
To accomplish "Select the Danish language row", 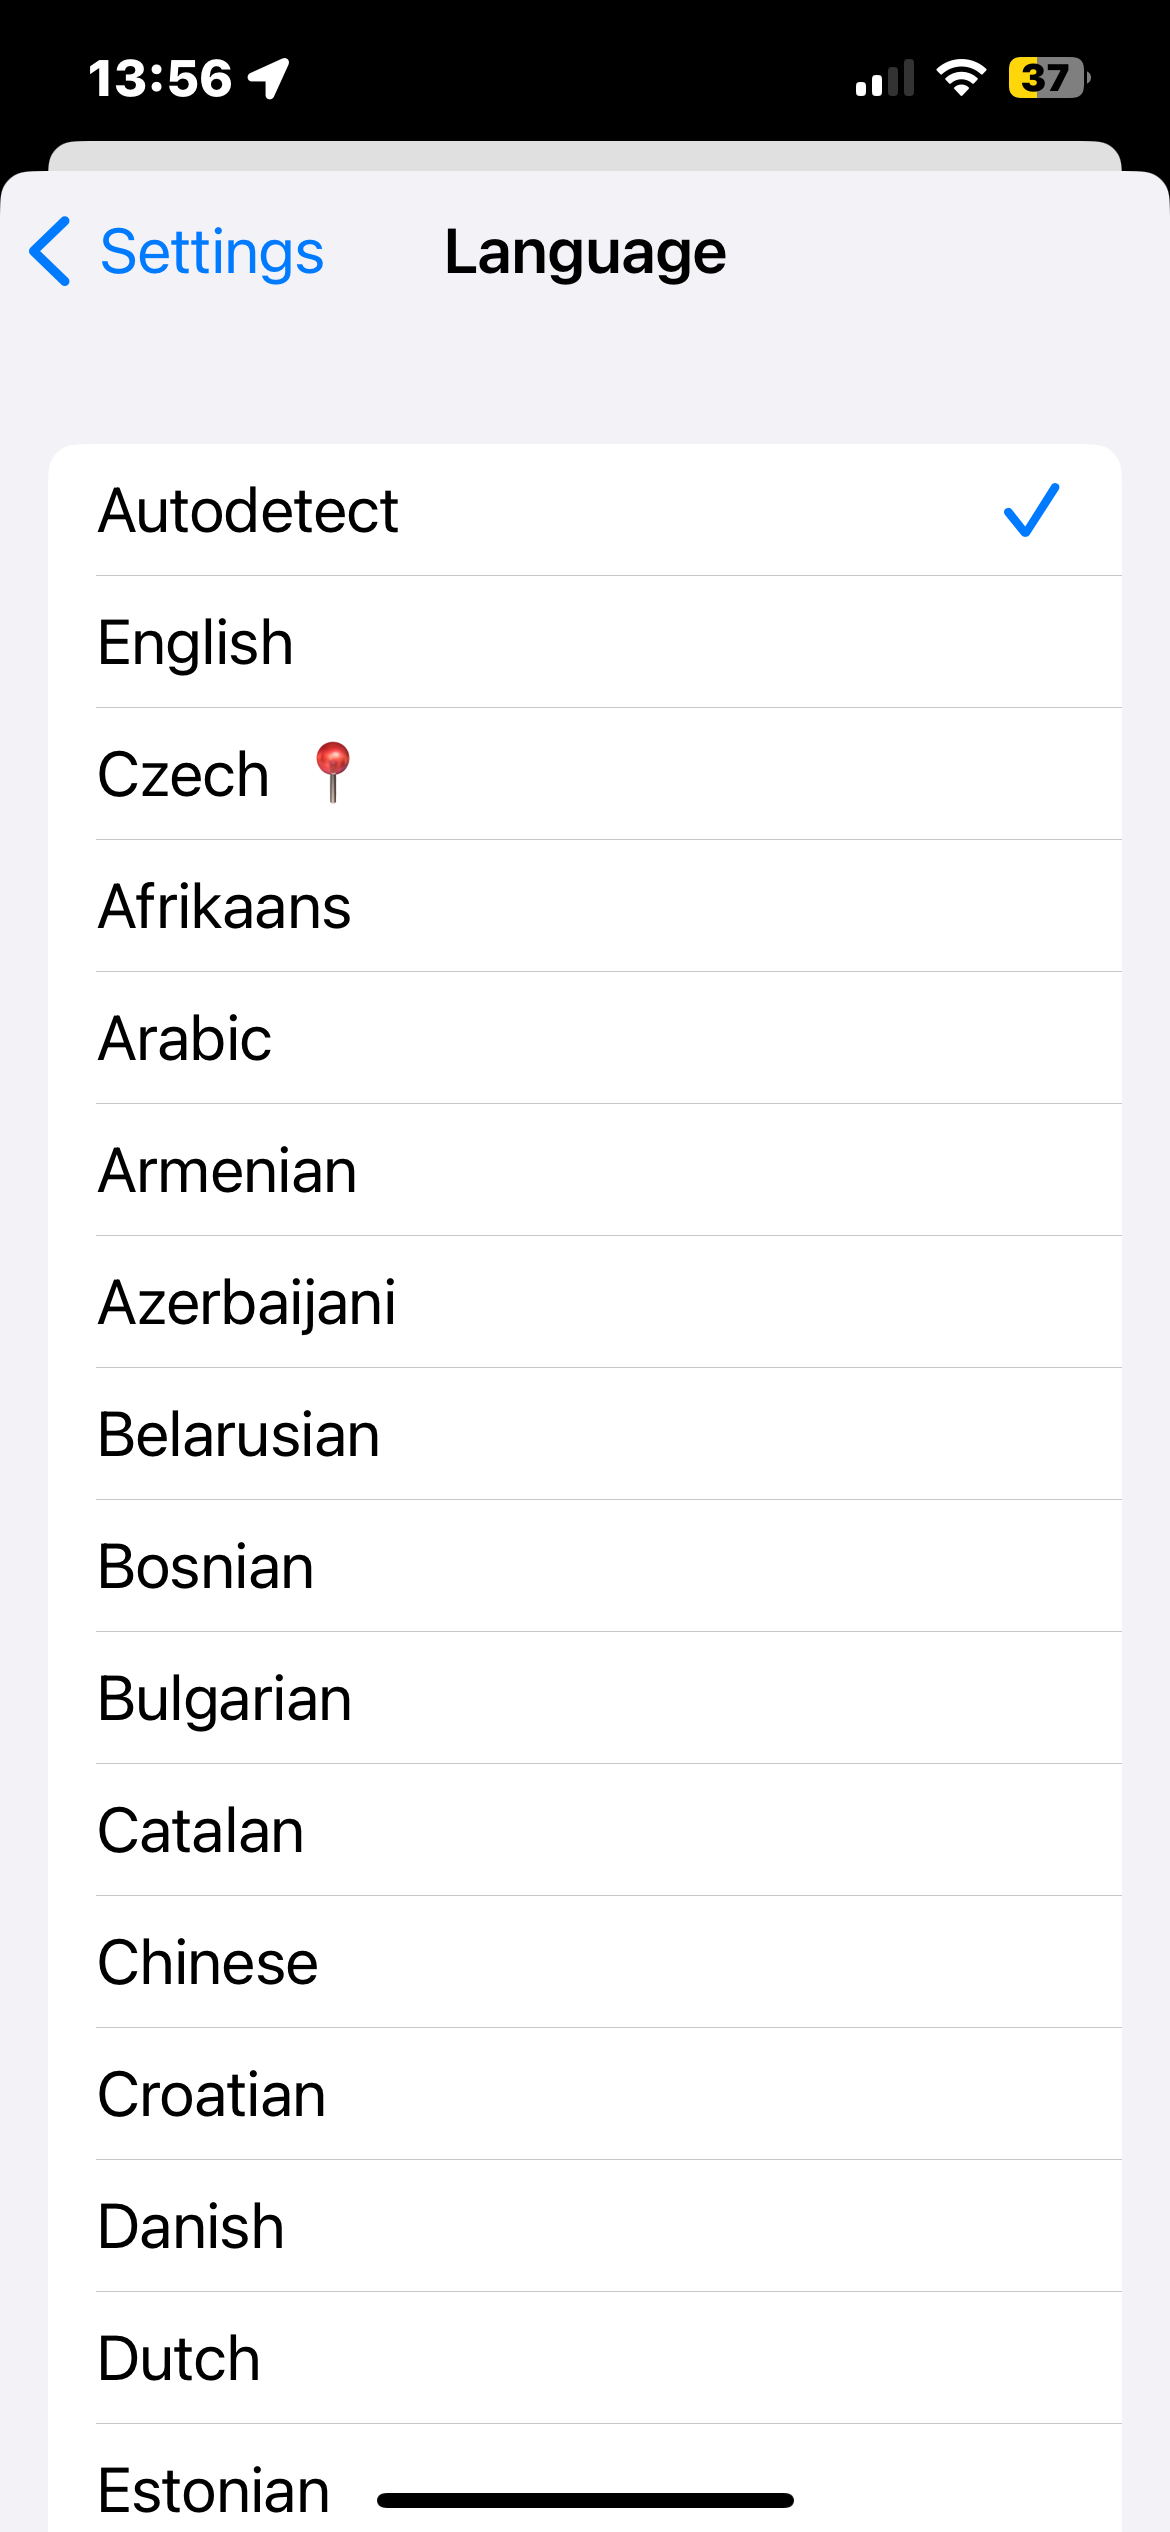I will 191,2227.
